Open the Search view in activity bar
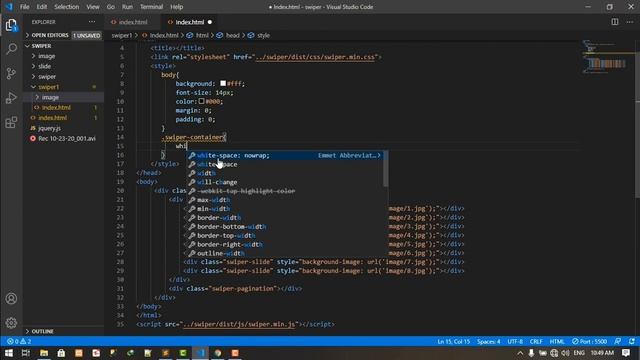The height and width of the screenshot is (360, 640). (x=11, y=49)
